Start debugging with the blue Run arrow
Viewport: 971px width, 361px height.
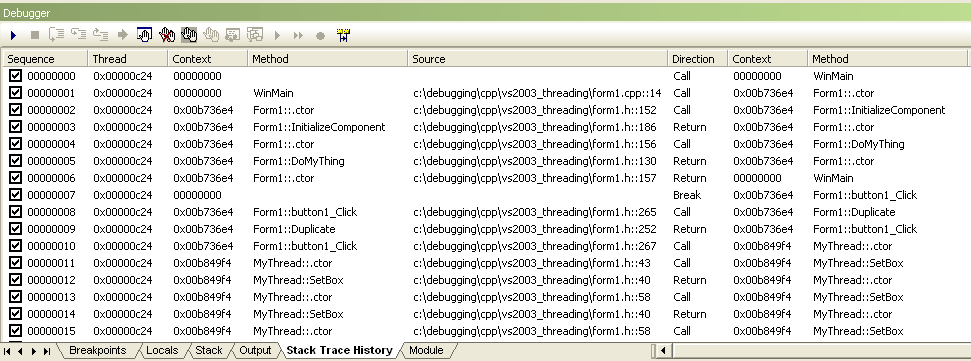click(13, 36)
